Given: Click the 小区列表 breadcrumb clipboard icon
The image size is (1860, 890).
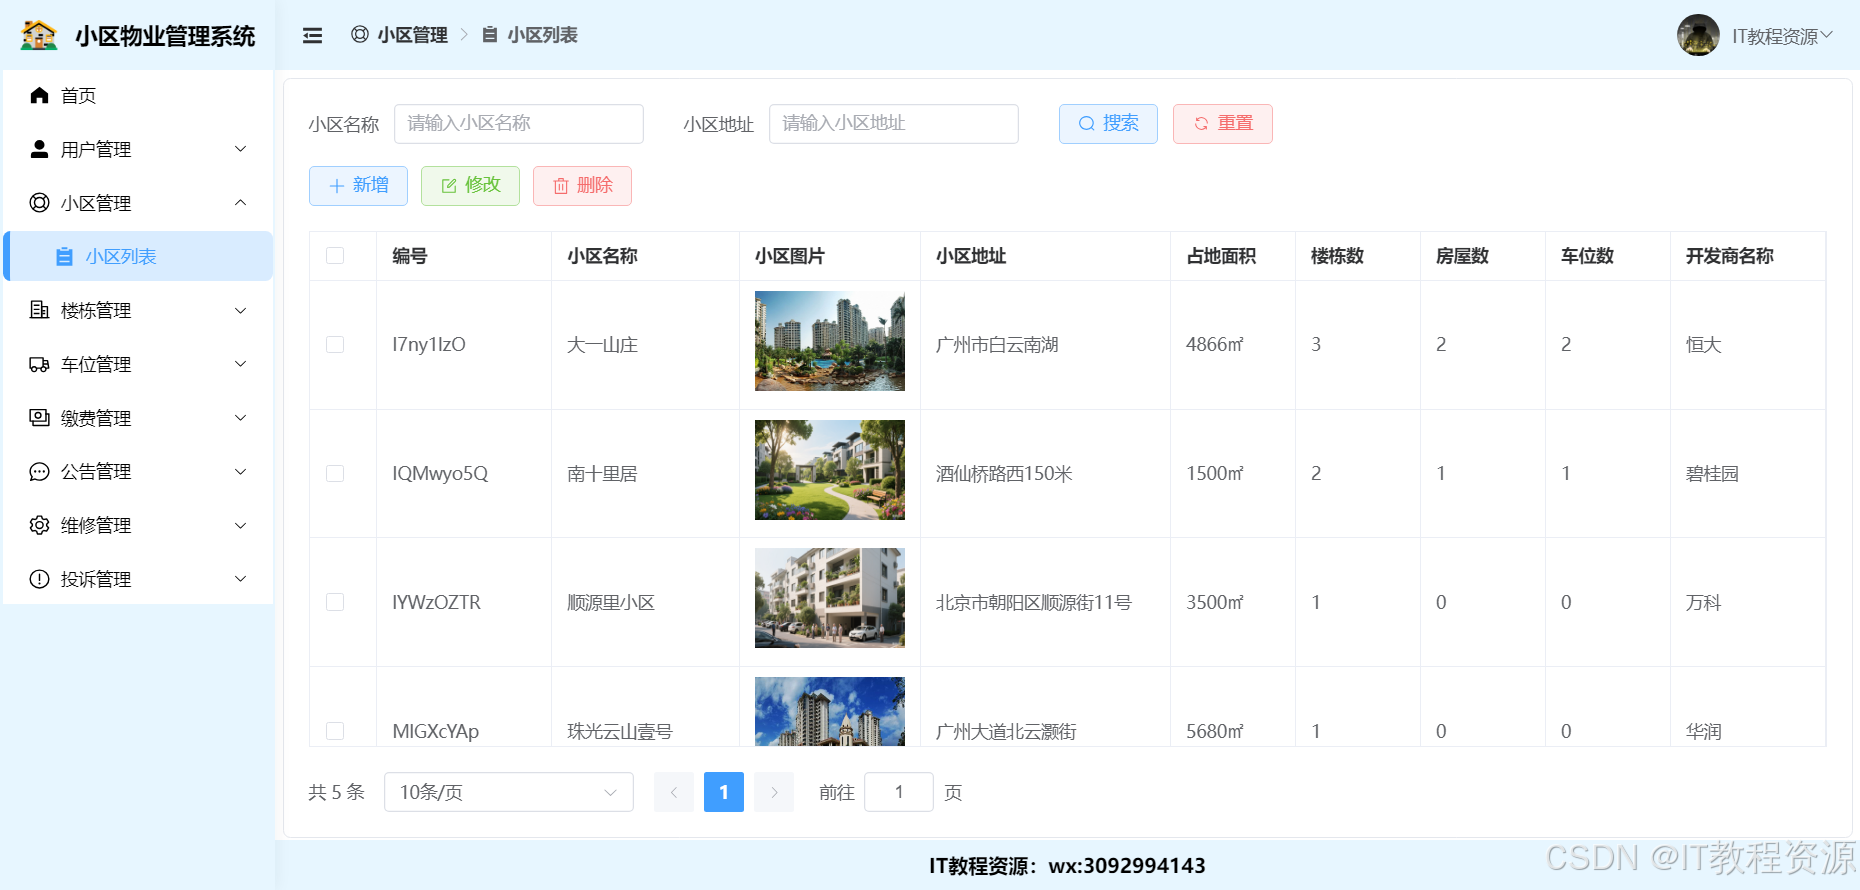Looking at the screenshot, I should [x=490, y=35].
